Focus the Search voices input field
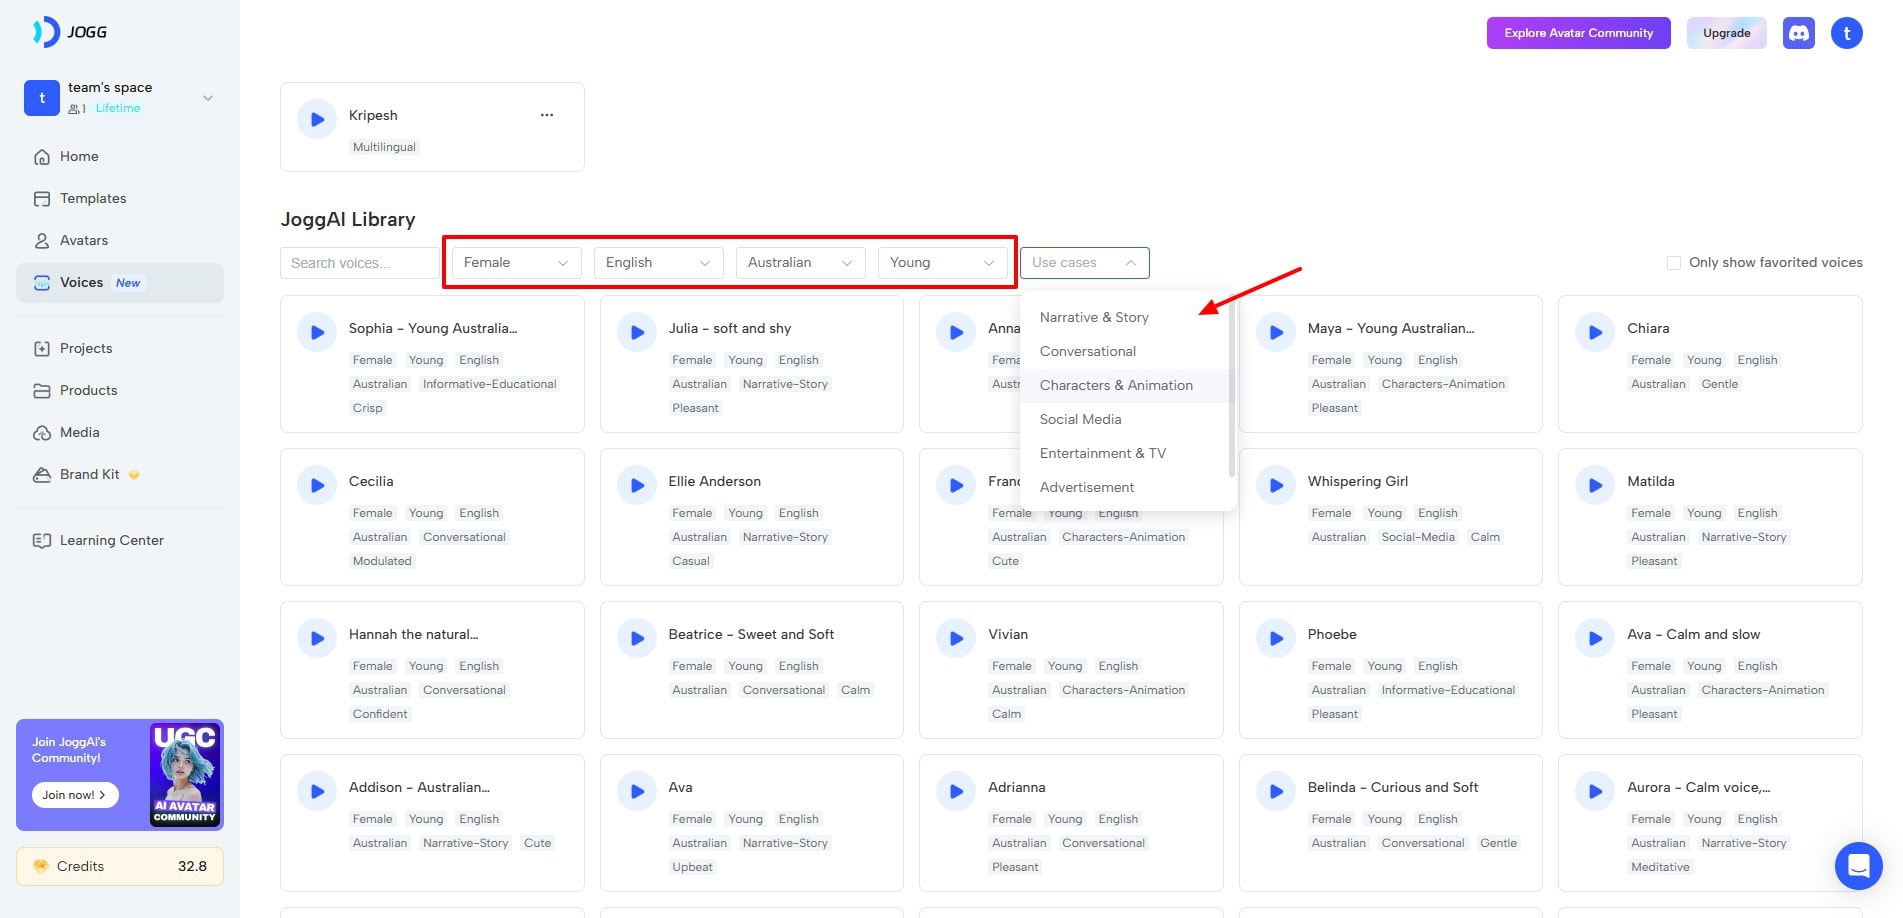 (359, 263)
